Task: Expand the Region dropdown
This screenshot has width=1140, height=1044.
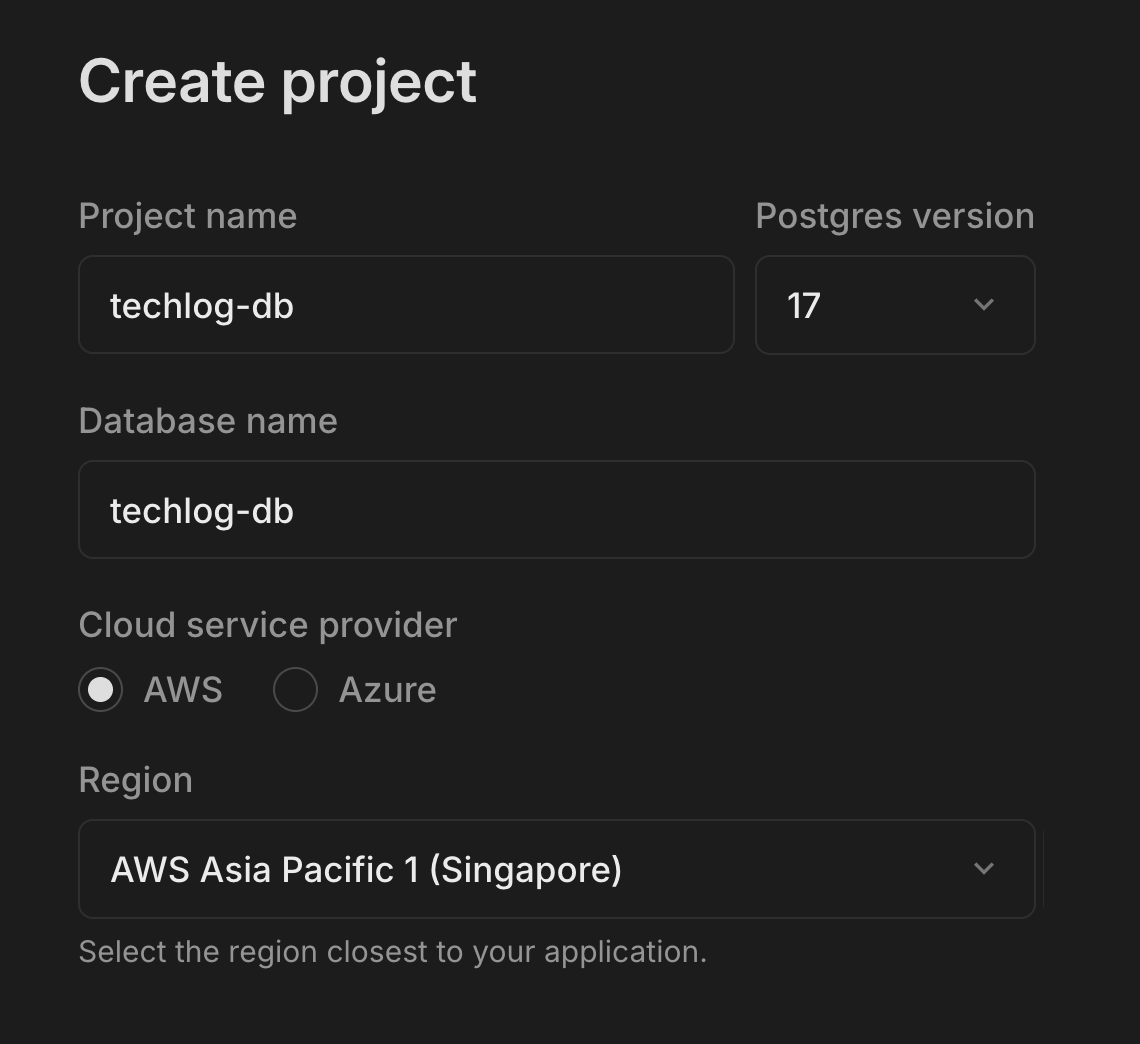Action: 556,869
